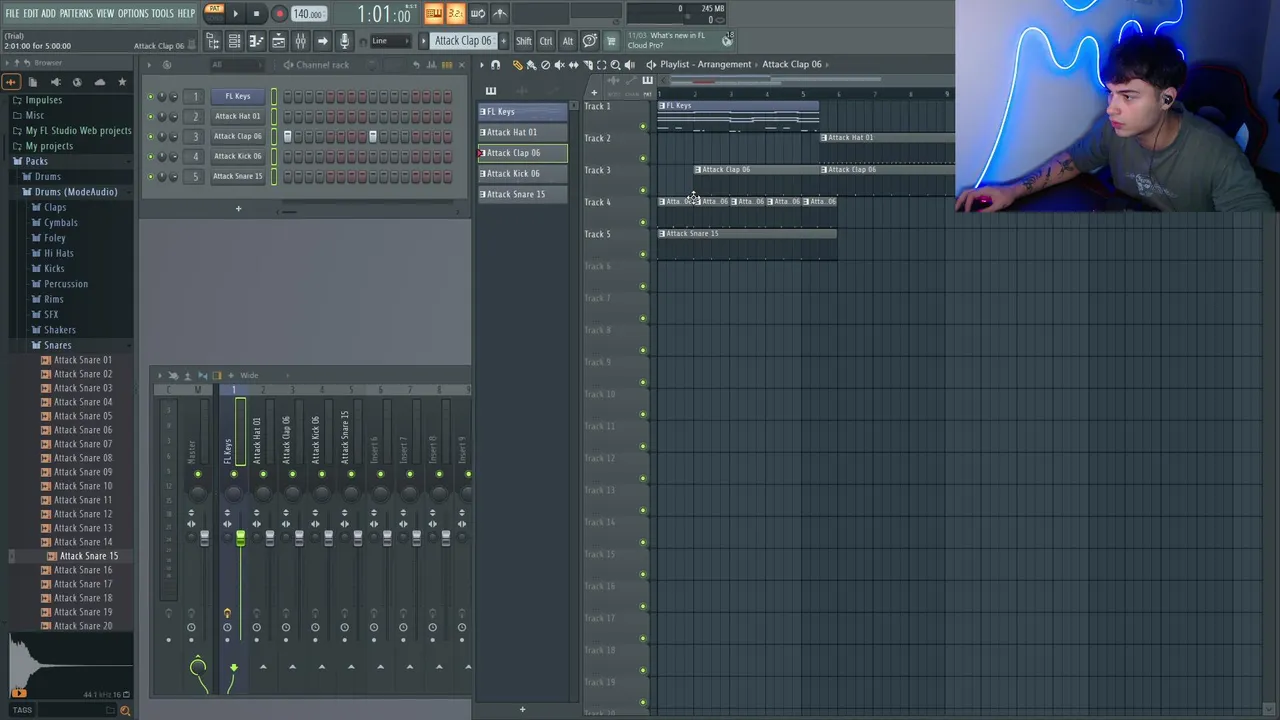Toggle the PAT/SONG mode switch
Viewport: 1280px width, 720px height.
point(214,13)
